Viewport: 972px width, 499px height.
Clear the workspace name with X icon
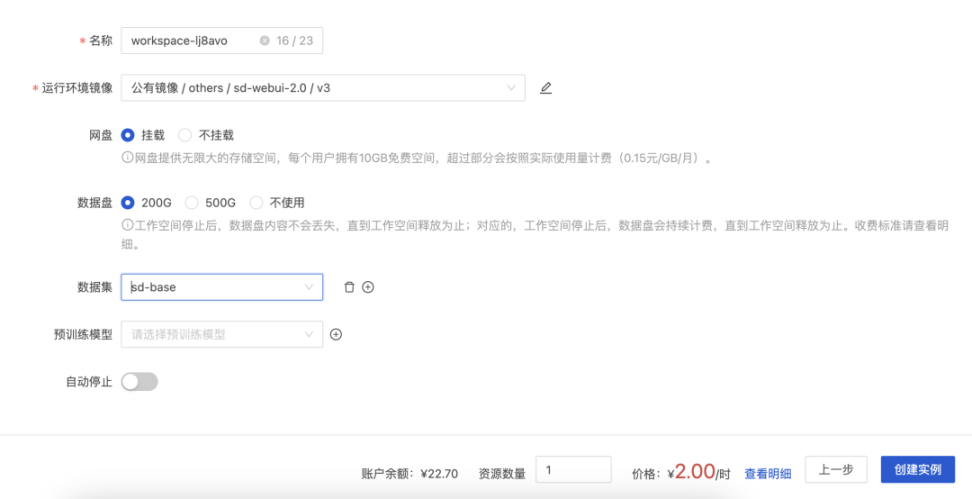(x=264, y=41)
